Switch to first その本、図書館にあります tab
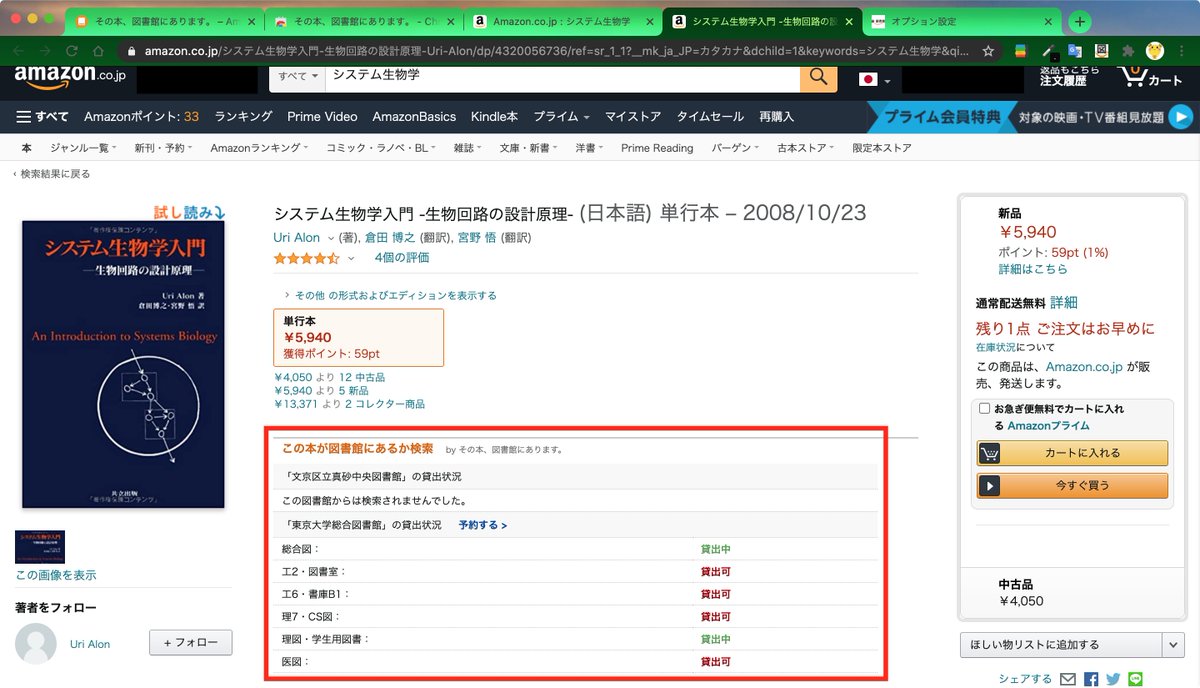This screenshot has height=688, width=1200. point(163,21)
